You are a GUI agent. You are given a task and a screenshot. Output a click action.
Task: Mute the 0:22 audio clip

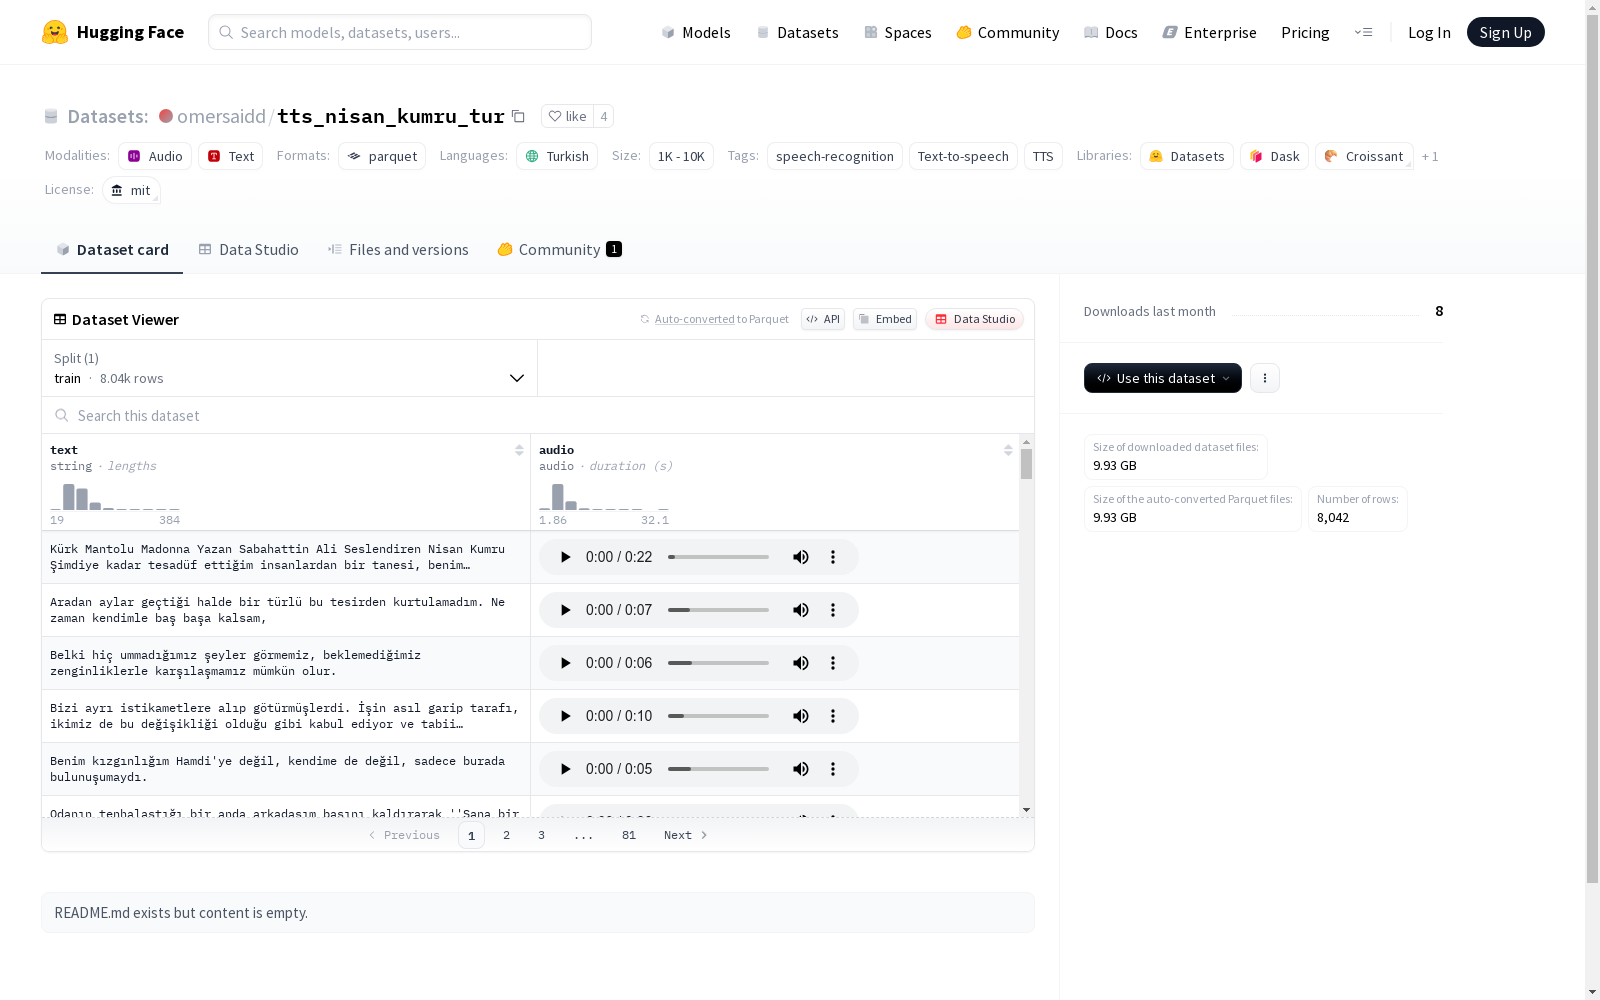click(801, 557)
